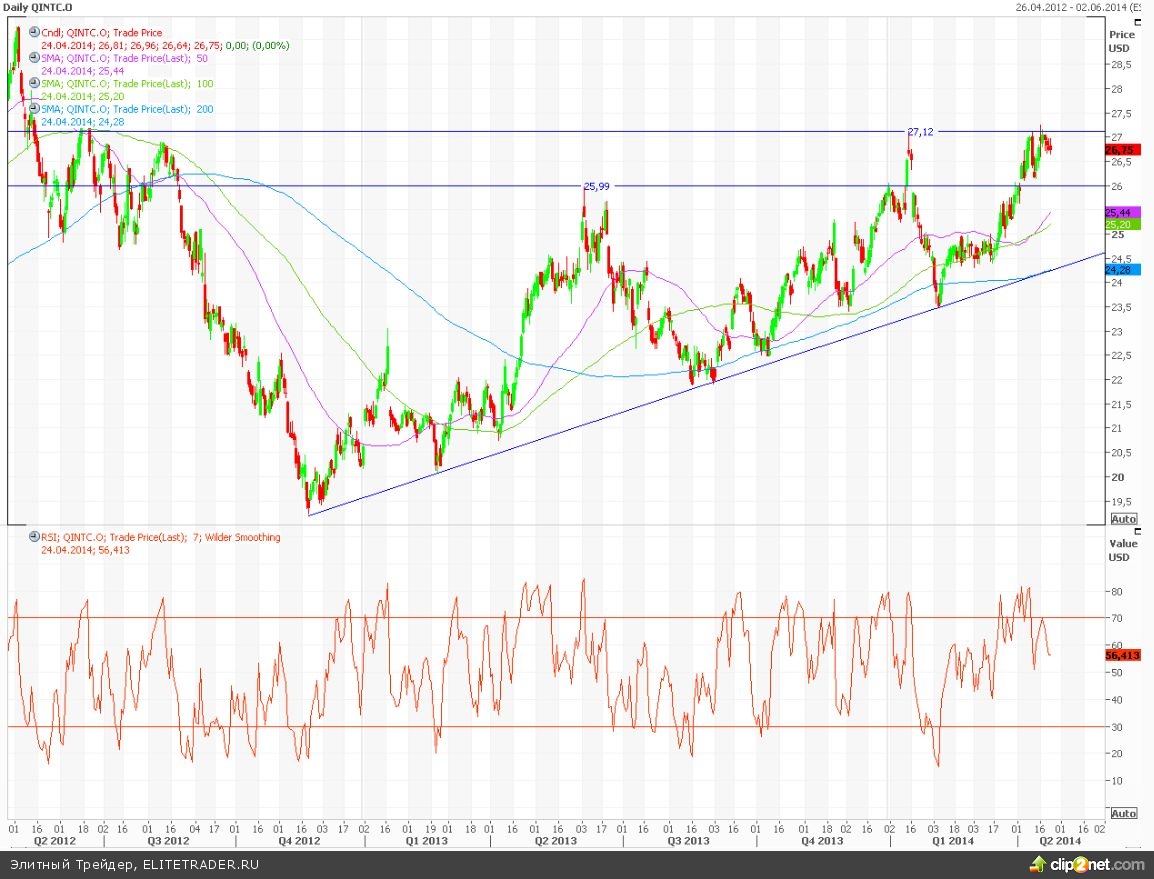The width and height of the screenshot is (1154, 879).
Task: Click the clock icon next to SMA 100
Action: [x=34, y=83]
